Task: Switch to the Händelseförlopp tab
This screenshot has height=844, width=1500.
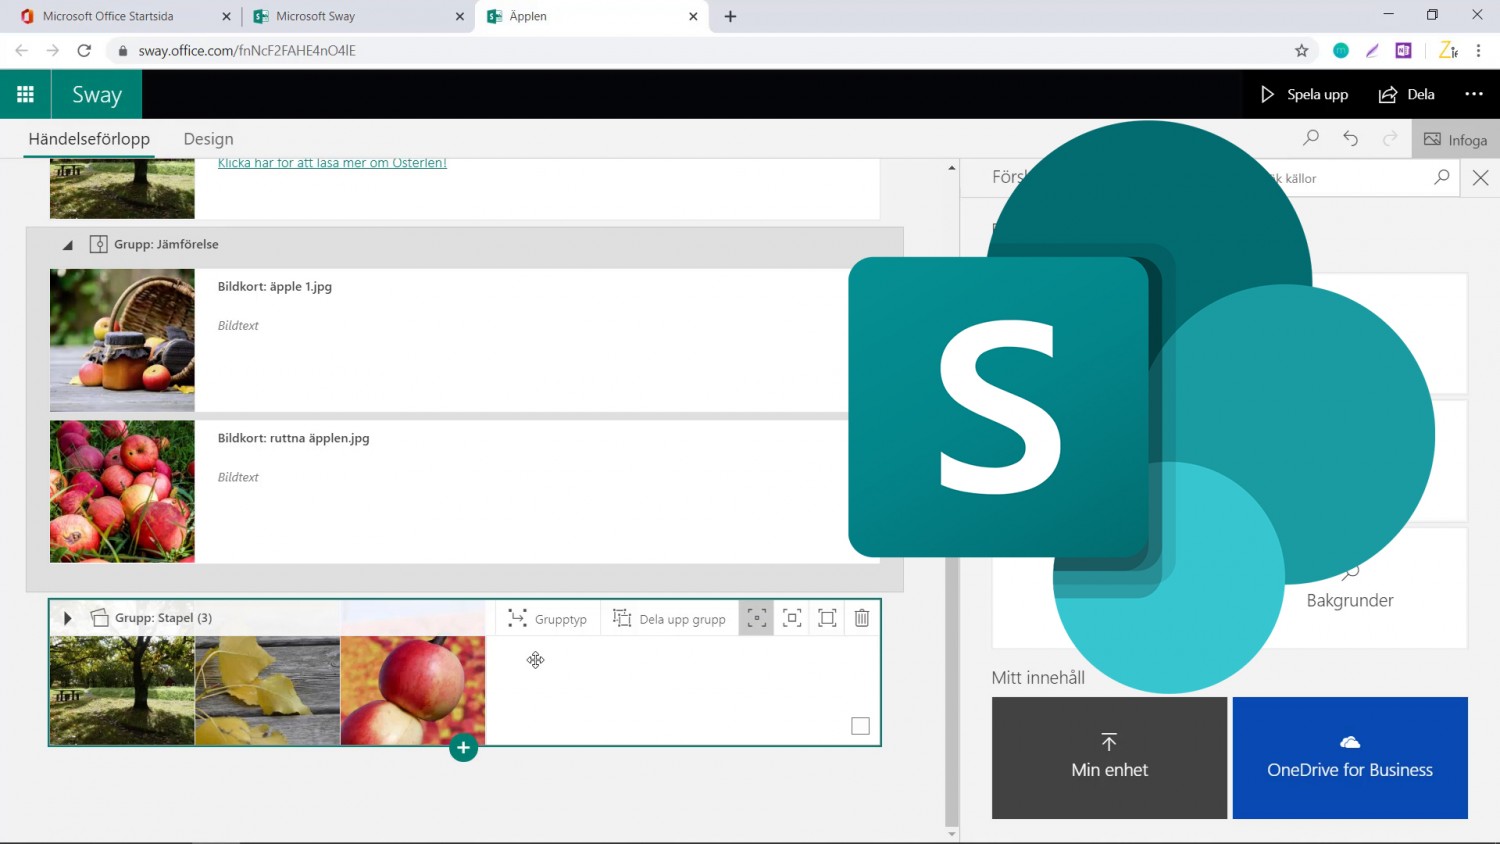Action: [x=89, y=139]
